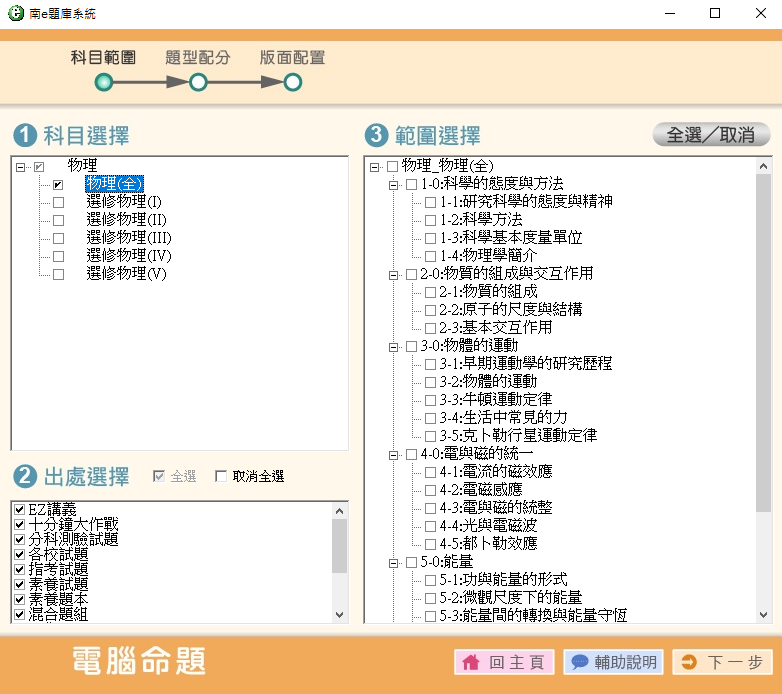Select the 3-4:生活中常見的力 label

[503, 417]
